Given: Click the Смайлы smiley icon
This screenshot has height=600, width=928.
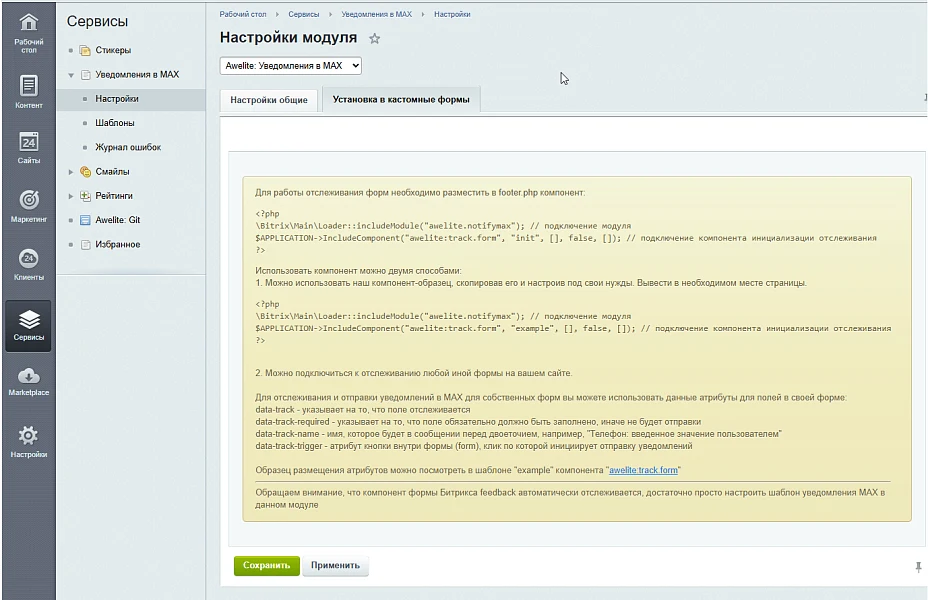Looking at the screenshot, I should click(x=85, y=172).
